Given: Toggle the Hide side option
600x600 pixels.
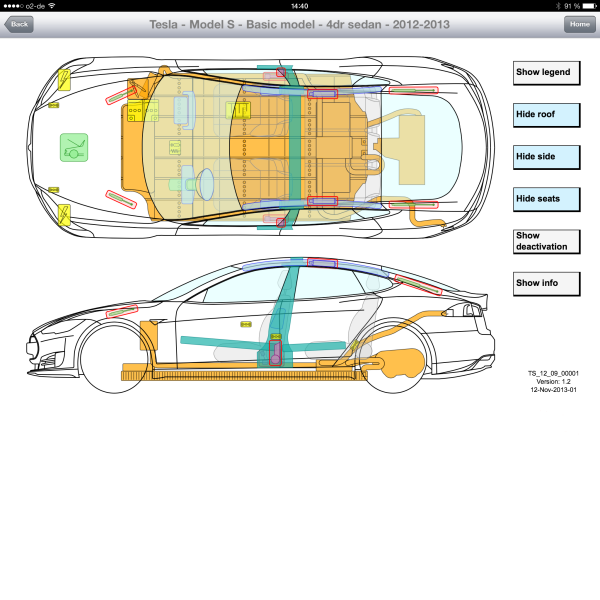Looking at the screenshot, I should point(546,157).
